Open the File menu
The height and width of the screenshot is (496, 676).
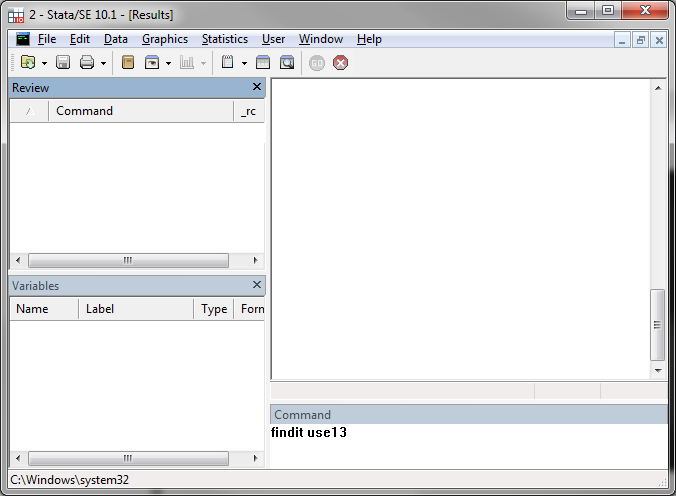click(47, 39)
